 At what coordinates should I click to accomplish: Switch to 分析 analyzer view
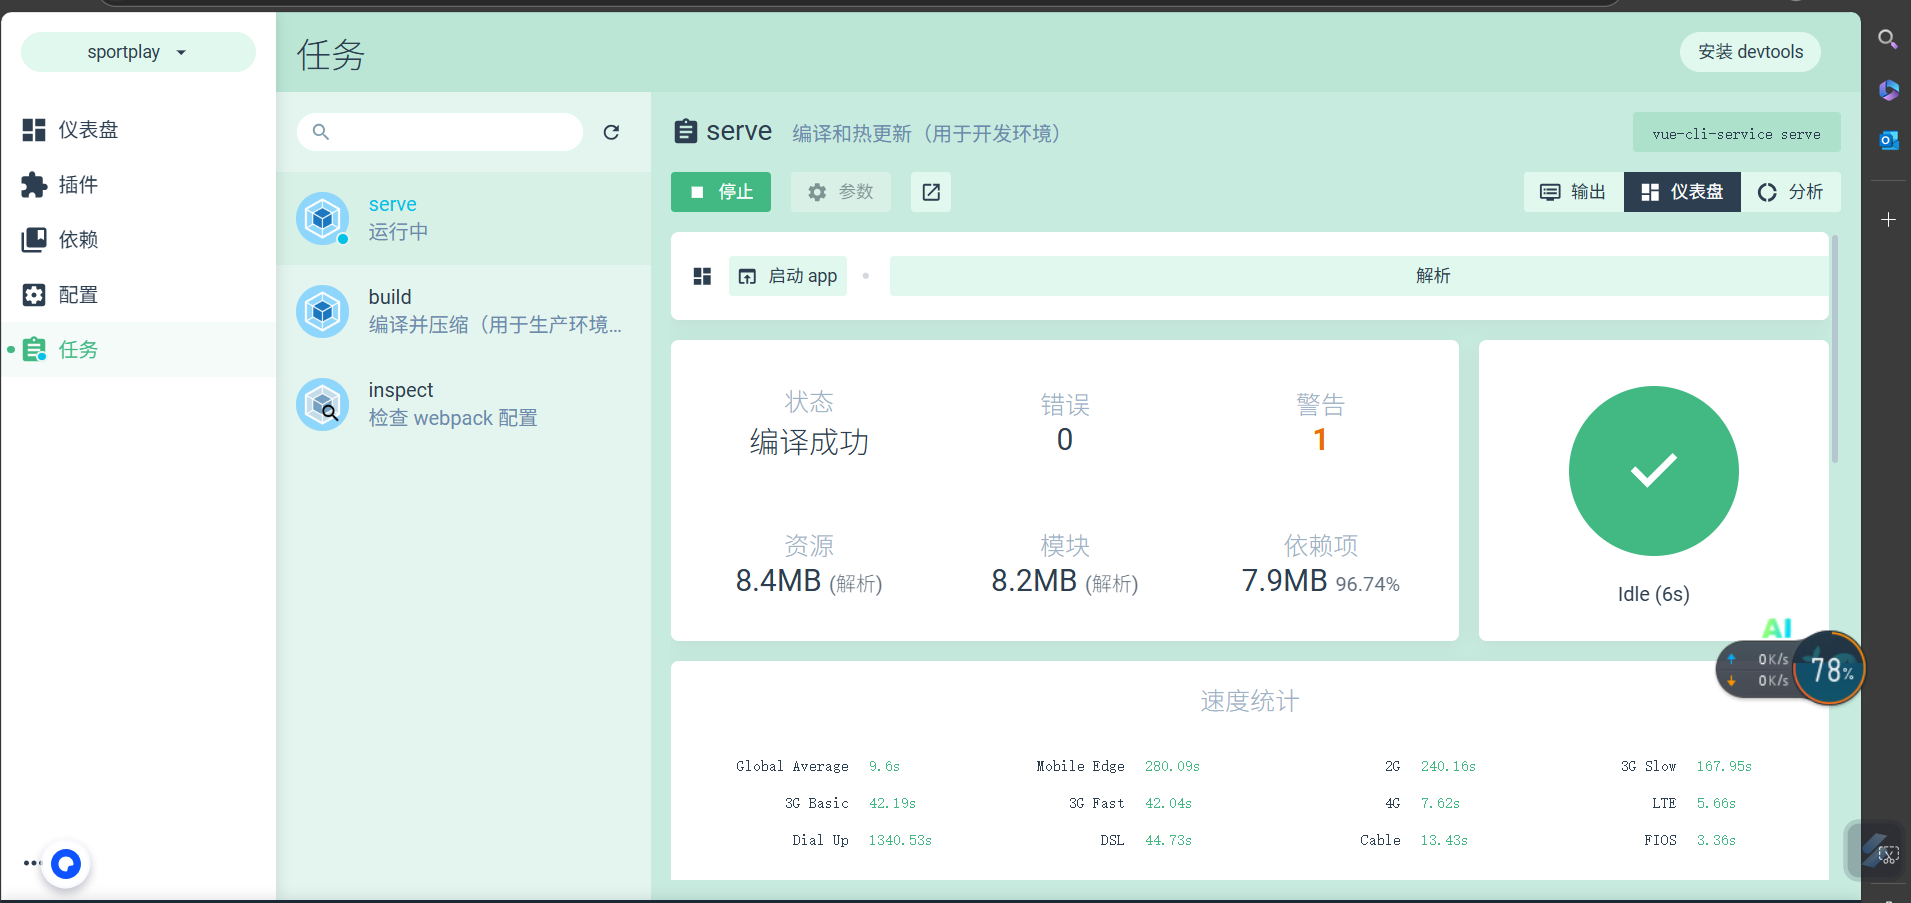pyautogui.click(x=1791, y=192)
